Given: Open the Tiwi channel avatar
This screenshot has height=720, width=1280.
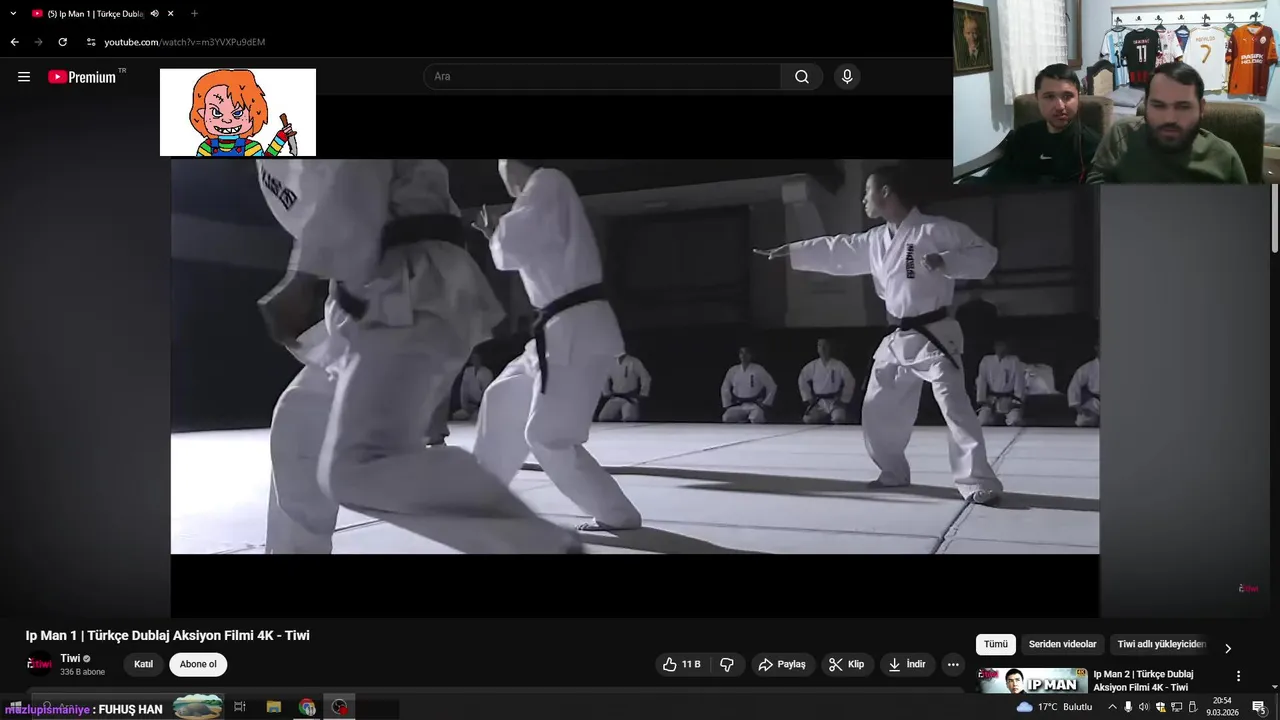Looking at the screenshot, I should 40,664.
